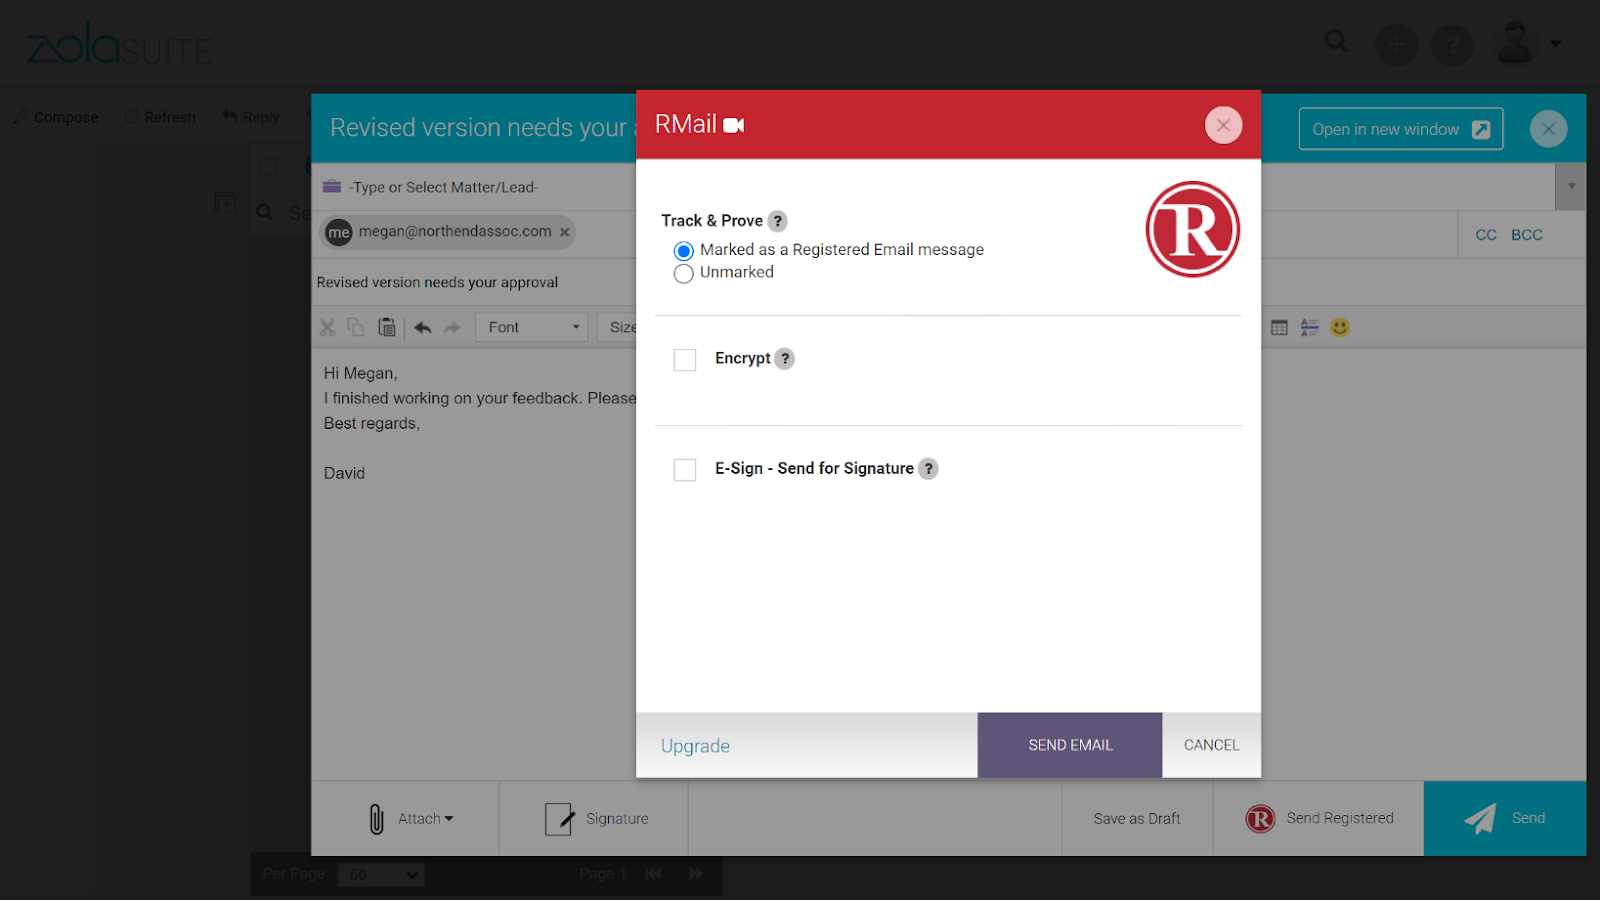Open the Encrypt help question mark
Image resolution: width=1600 pixels, height=900 pixels.
785,358
